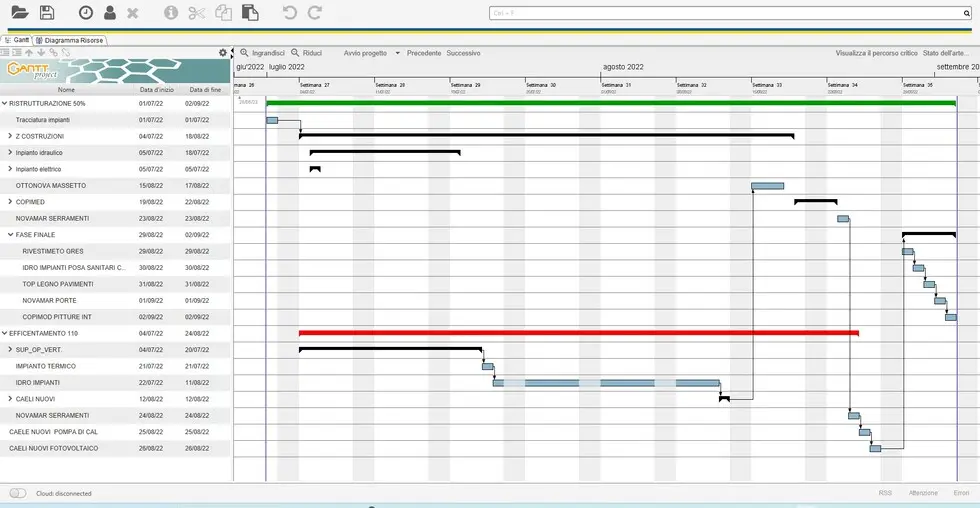This screenshot has height=508, width=980.
Task: Click the clock icon to add a task
Action: 86,13
